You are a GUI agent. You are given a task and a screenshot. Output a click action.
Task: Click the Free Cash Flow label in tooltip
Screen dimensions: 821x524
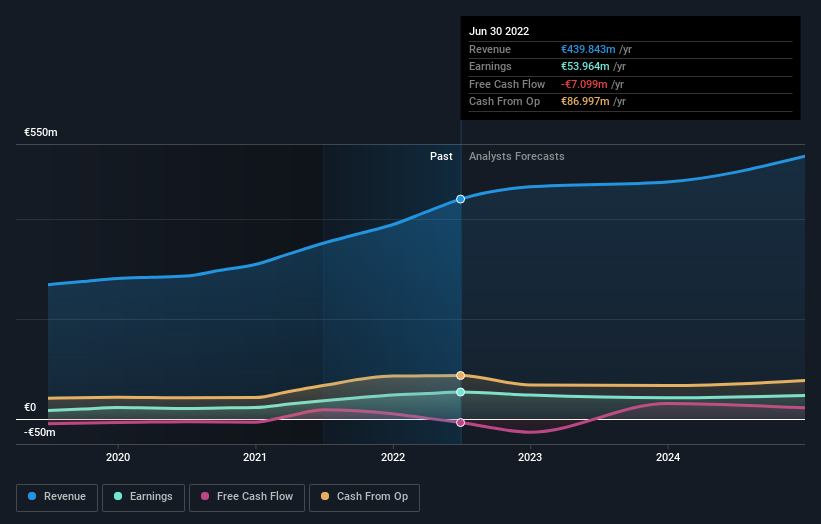(x=507, y=84)
